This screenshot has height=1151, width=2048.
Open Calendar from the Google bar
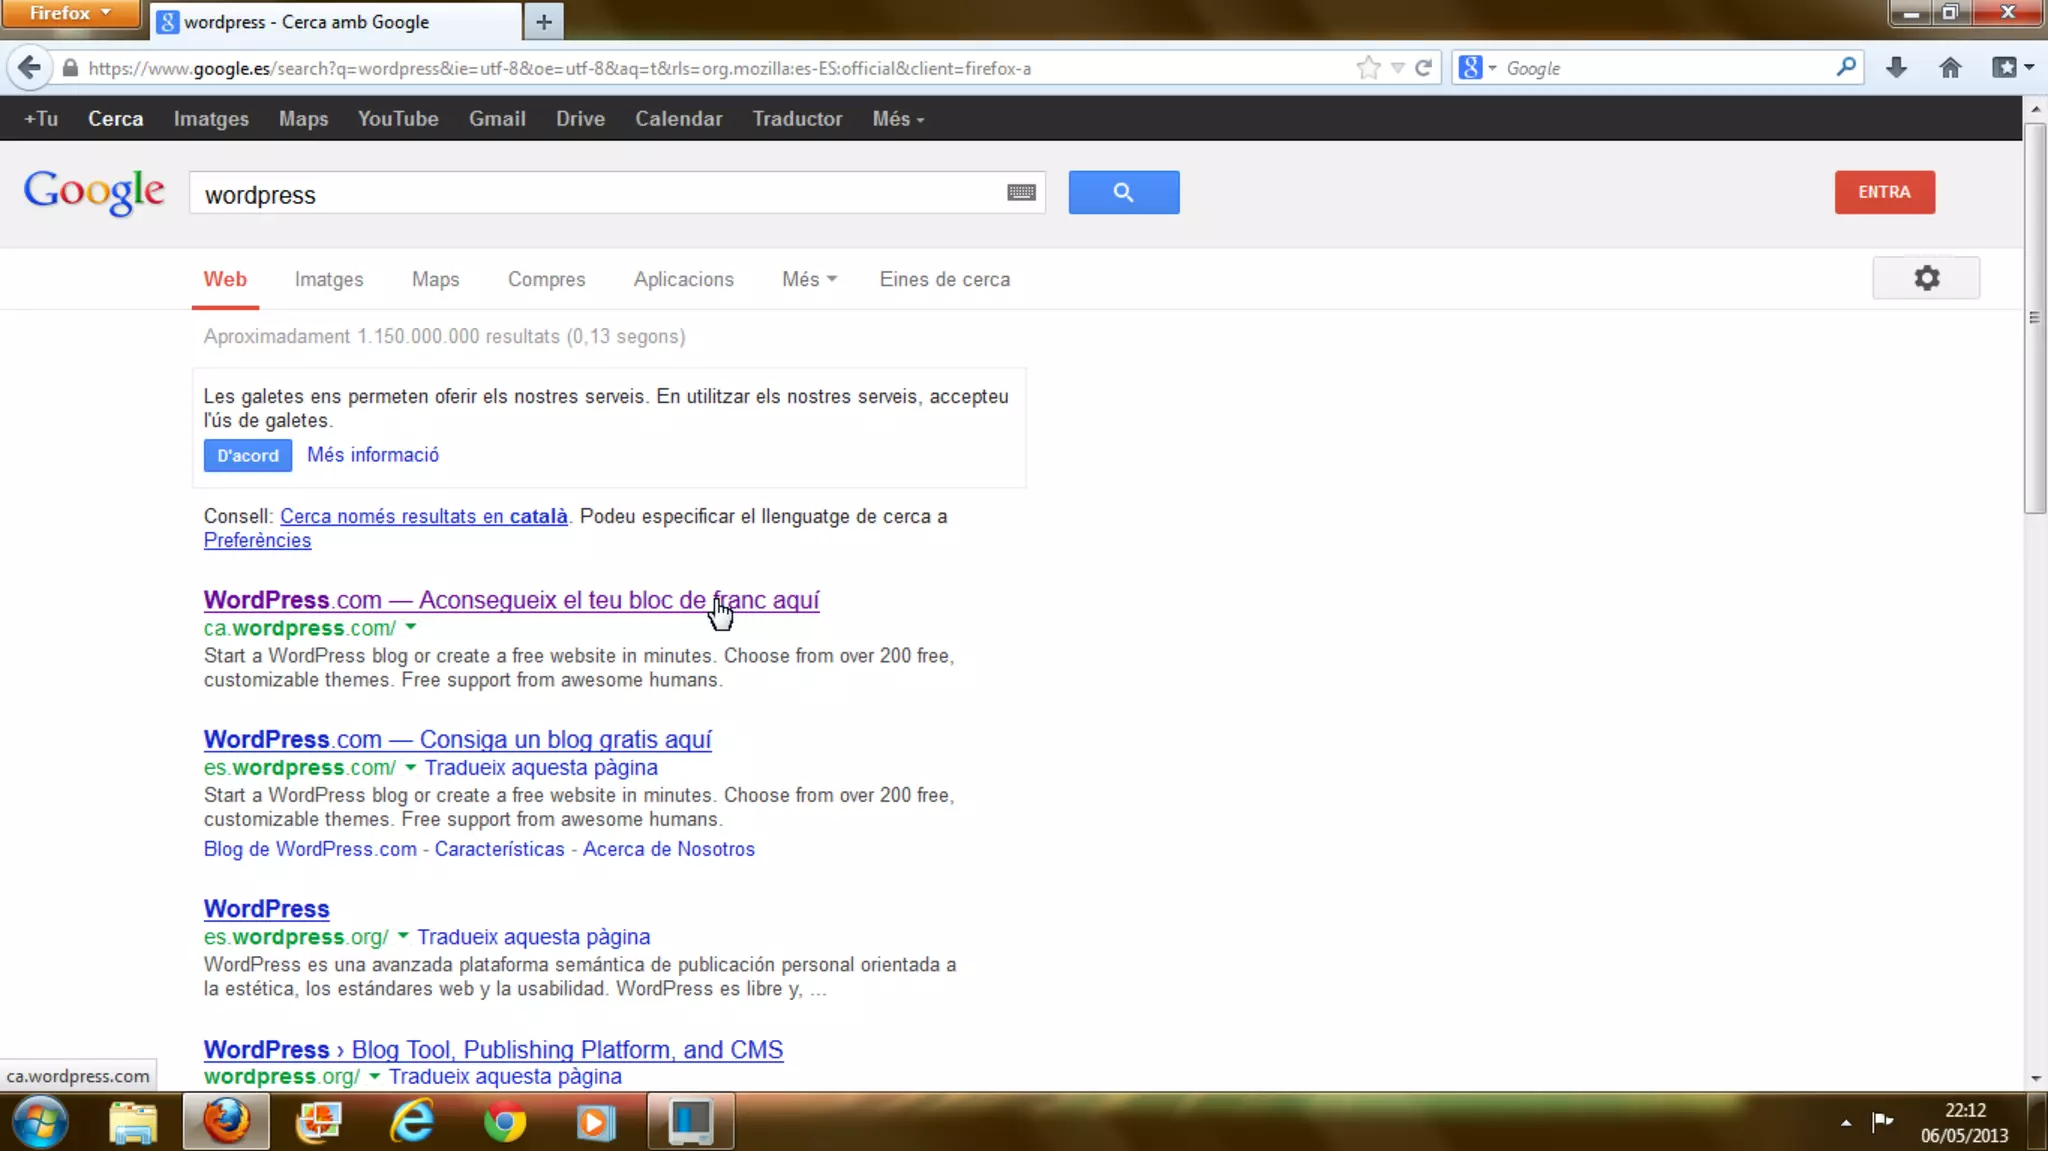678,119
